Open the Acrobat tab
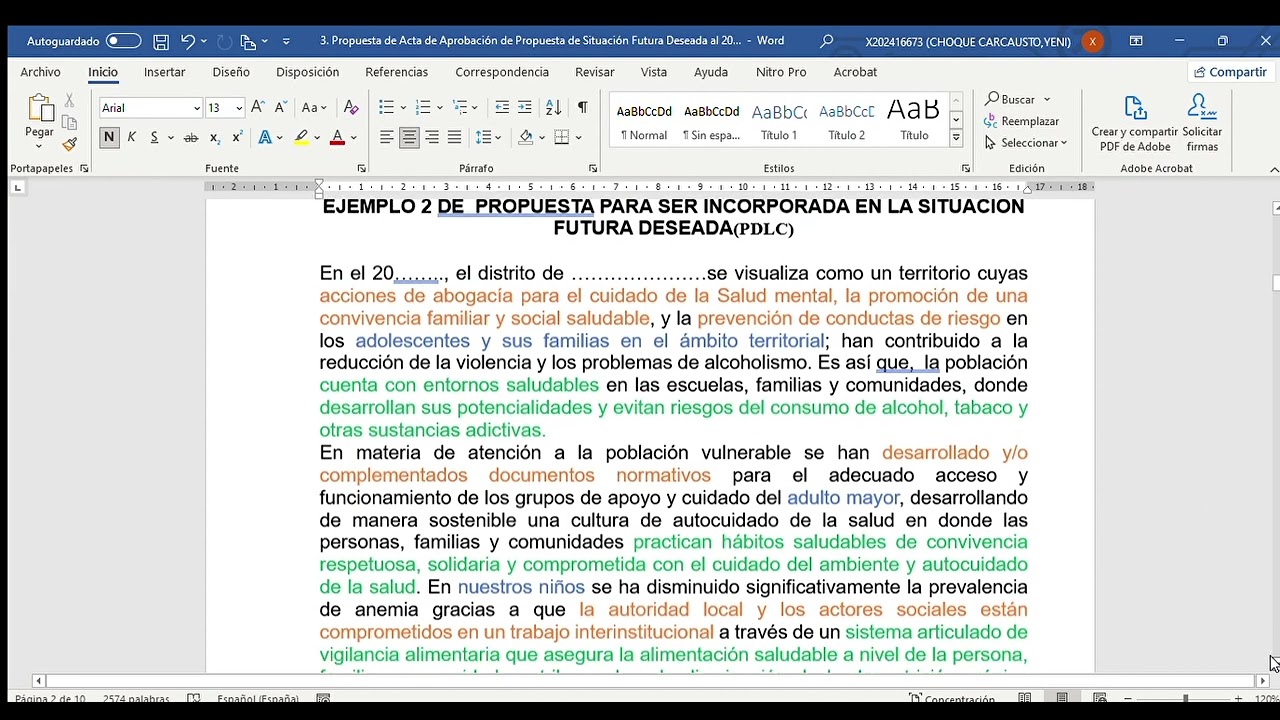The width and height of the screenshot is (1280, 720). click(855, 72)
